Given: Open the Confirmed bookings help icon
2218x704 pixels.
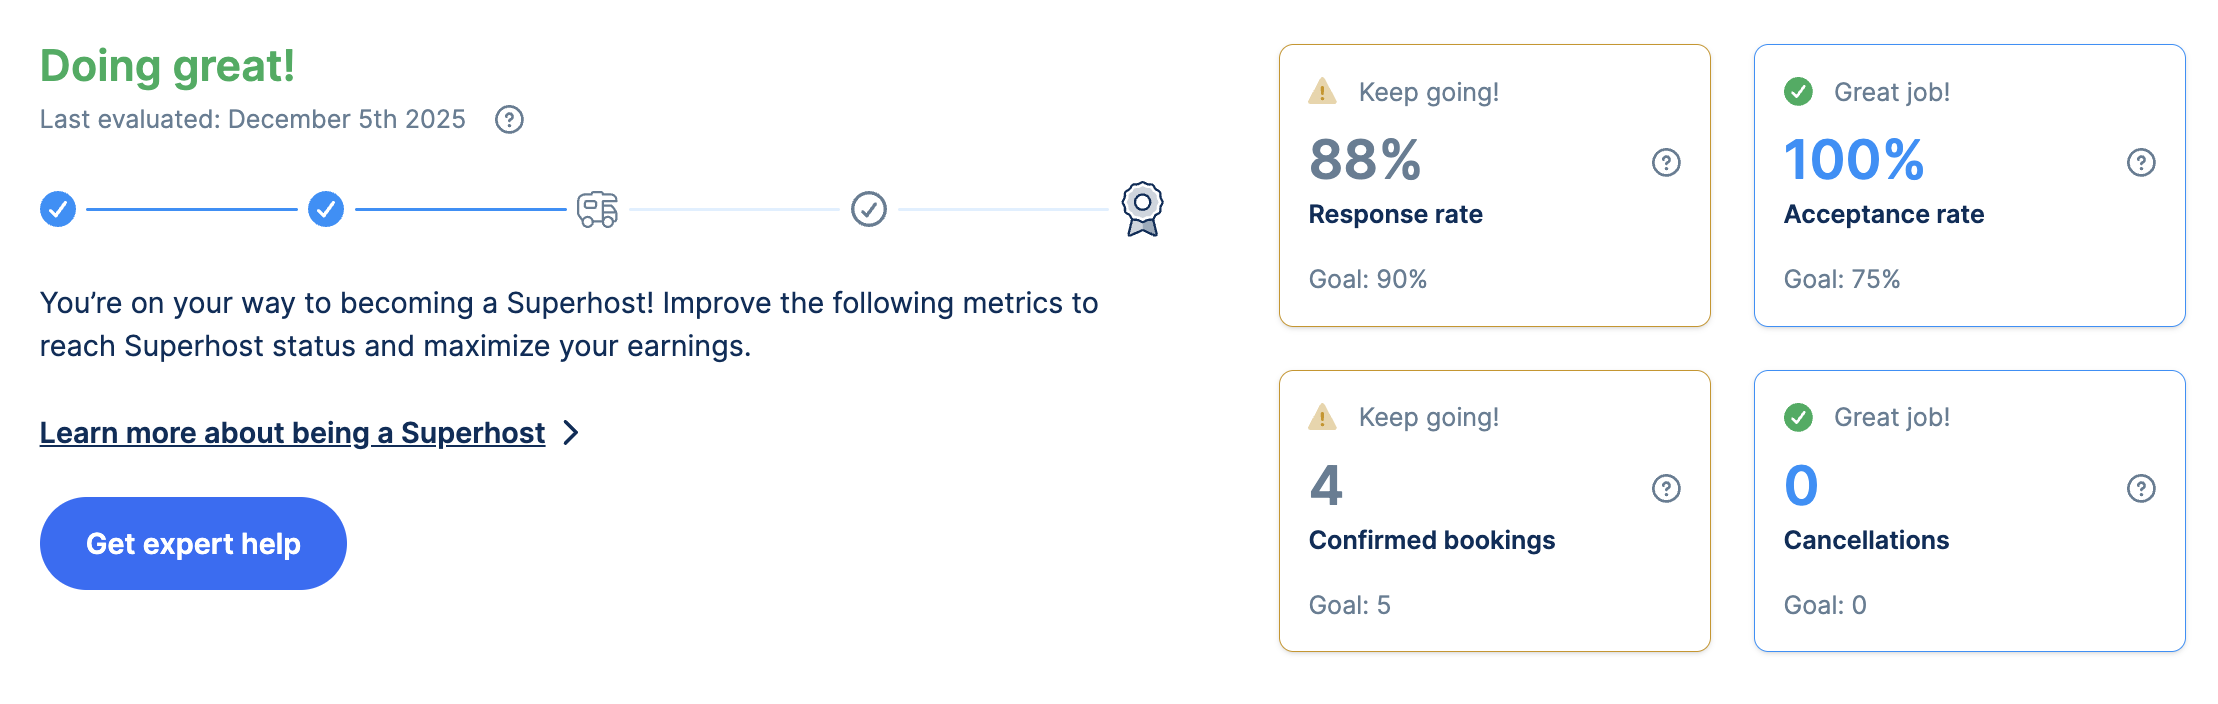Looking at the screenshot, I should (1666, 488).
